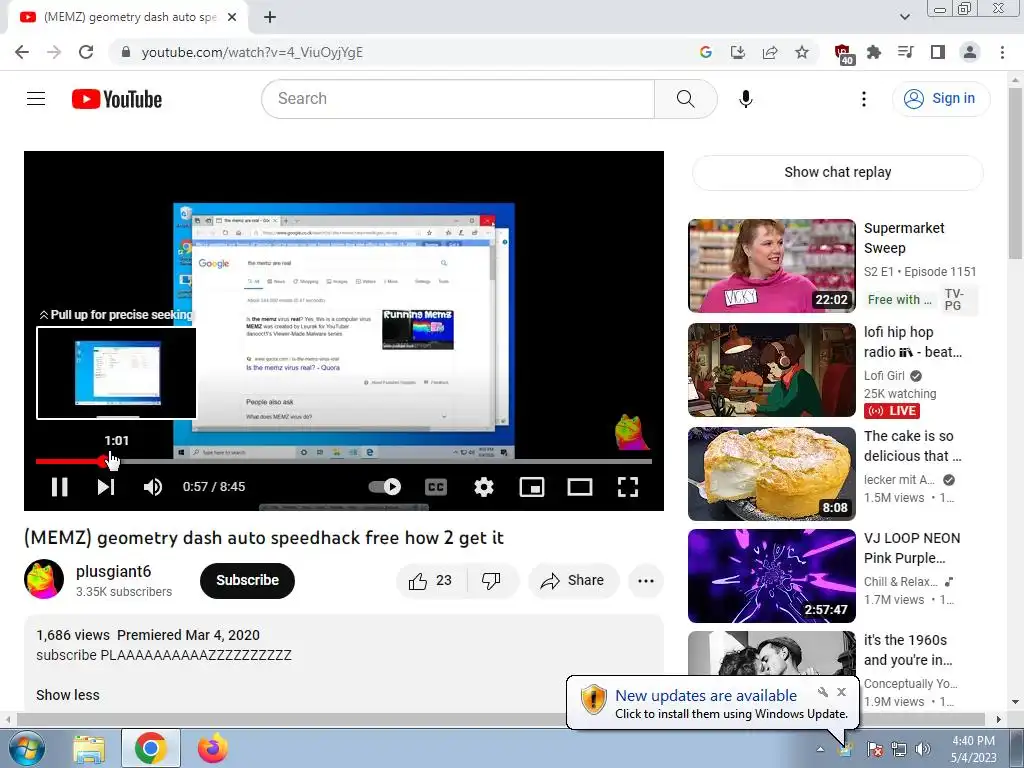Open more actions ellipsis below video
This screenshot has height=768, width=1024.
646,581
